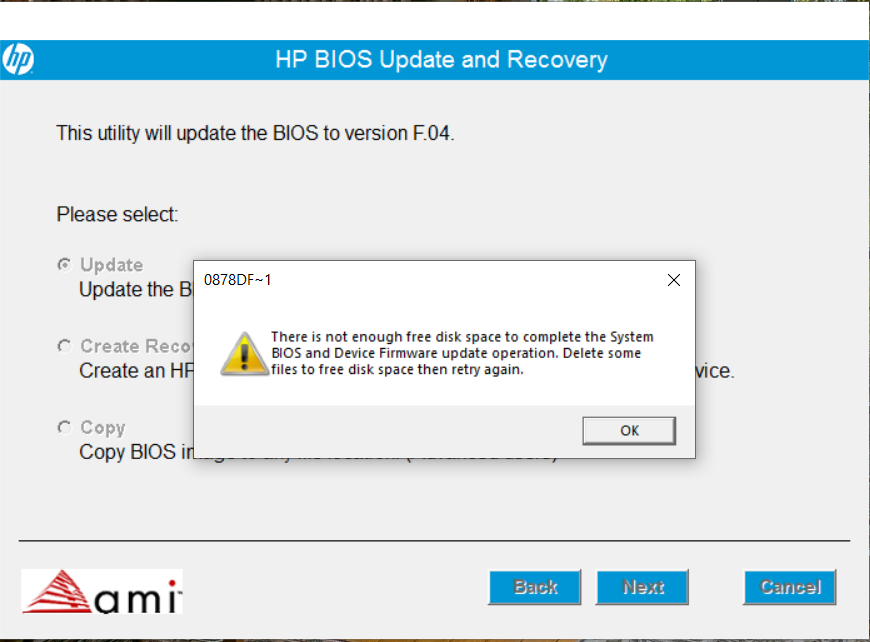This screenshot has height=642, width=870.
Task: Click the yellow warning triangle icon
Action: [238, 353]
